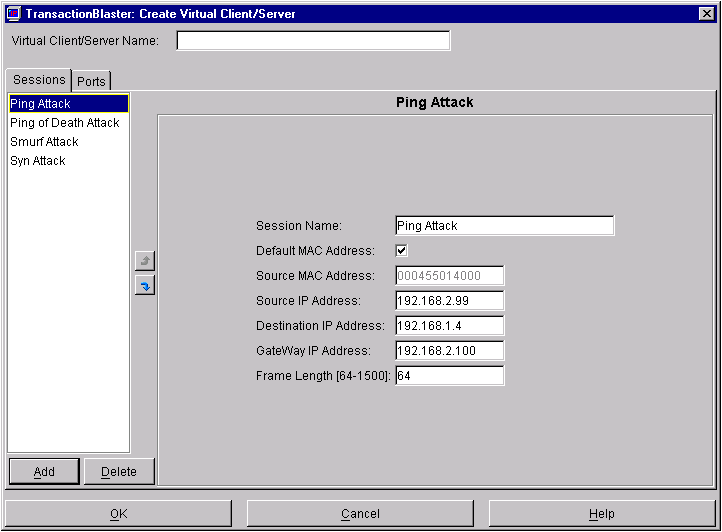Click the Cancel button
The height and width of the screenshot is (532, 722).
[360, 514]
